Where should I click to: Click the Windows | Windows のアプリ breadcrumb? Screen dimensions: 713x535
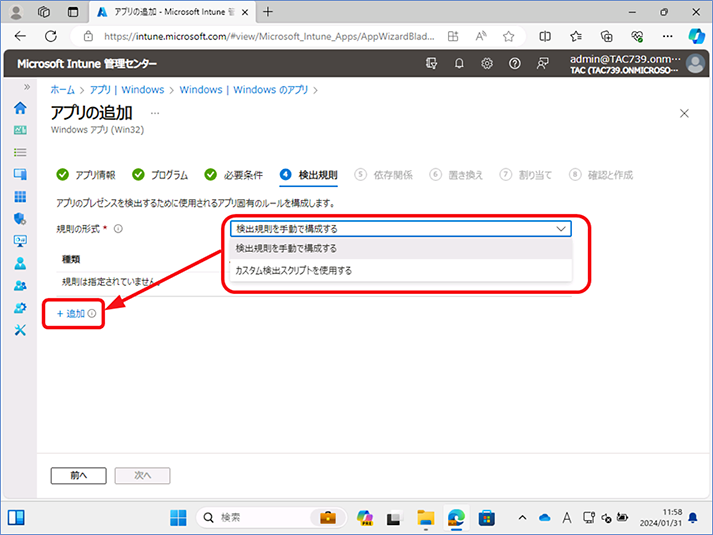pos(244,90)
